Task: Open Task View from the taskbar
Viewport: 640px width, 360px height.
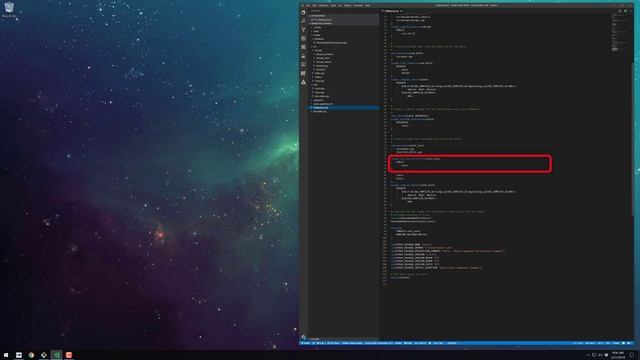Action: click(x=19, y=355)
